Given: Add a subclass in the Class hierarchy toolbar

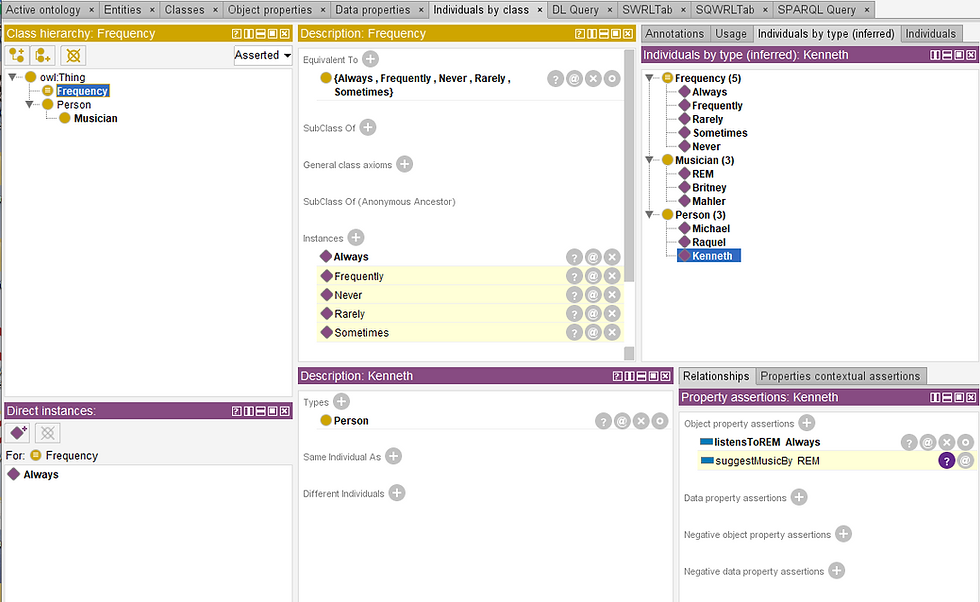Looking at the screenshot, I should [17, 56].
